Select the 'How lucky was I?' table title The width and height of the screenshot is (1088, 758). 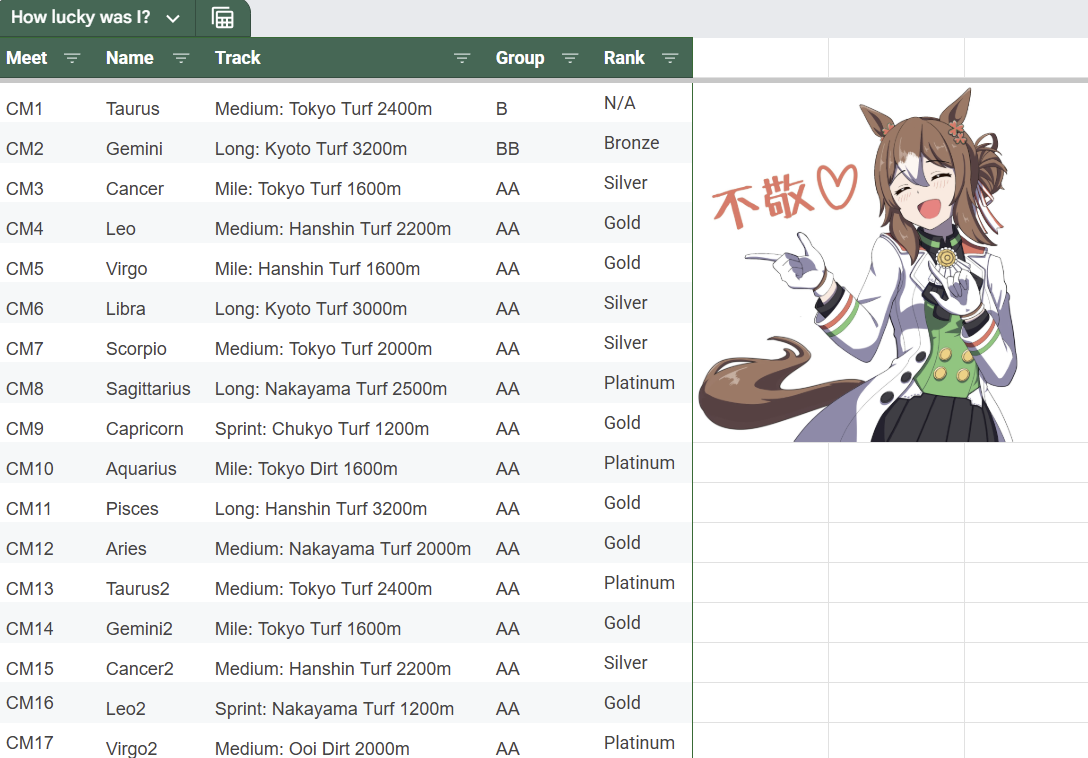click(x=80, y=17)
